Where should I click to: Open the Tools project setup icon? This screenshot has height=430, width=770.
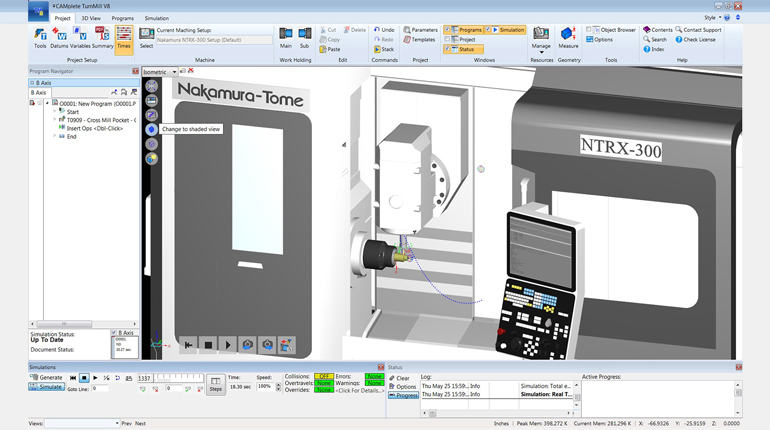[x=40, y=38]
